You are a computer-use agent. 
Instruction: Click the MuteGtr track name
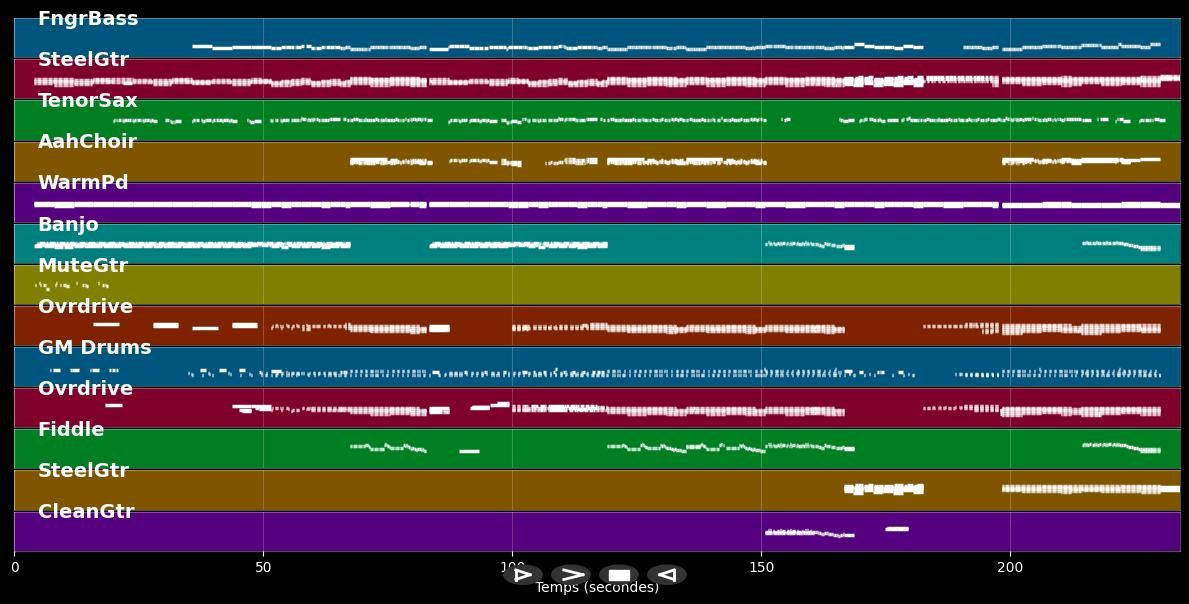[x=83, y=266]
